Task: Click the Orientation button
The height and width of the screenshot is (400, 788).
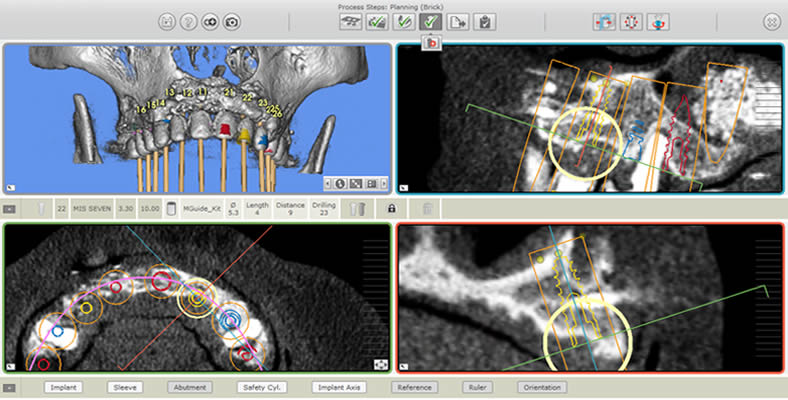Action: click(541, 387)
